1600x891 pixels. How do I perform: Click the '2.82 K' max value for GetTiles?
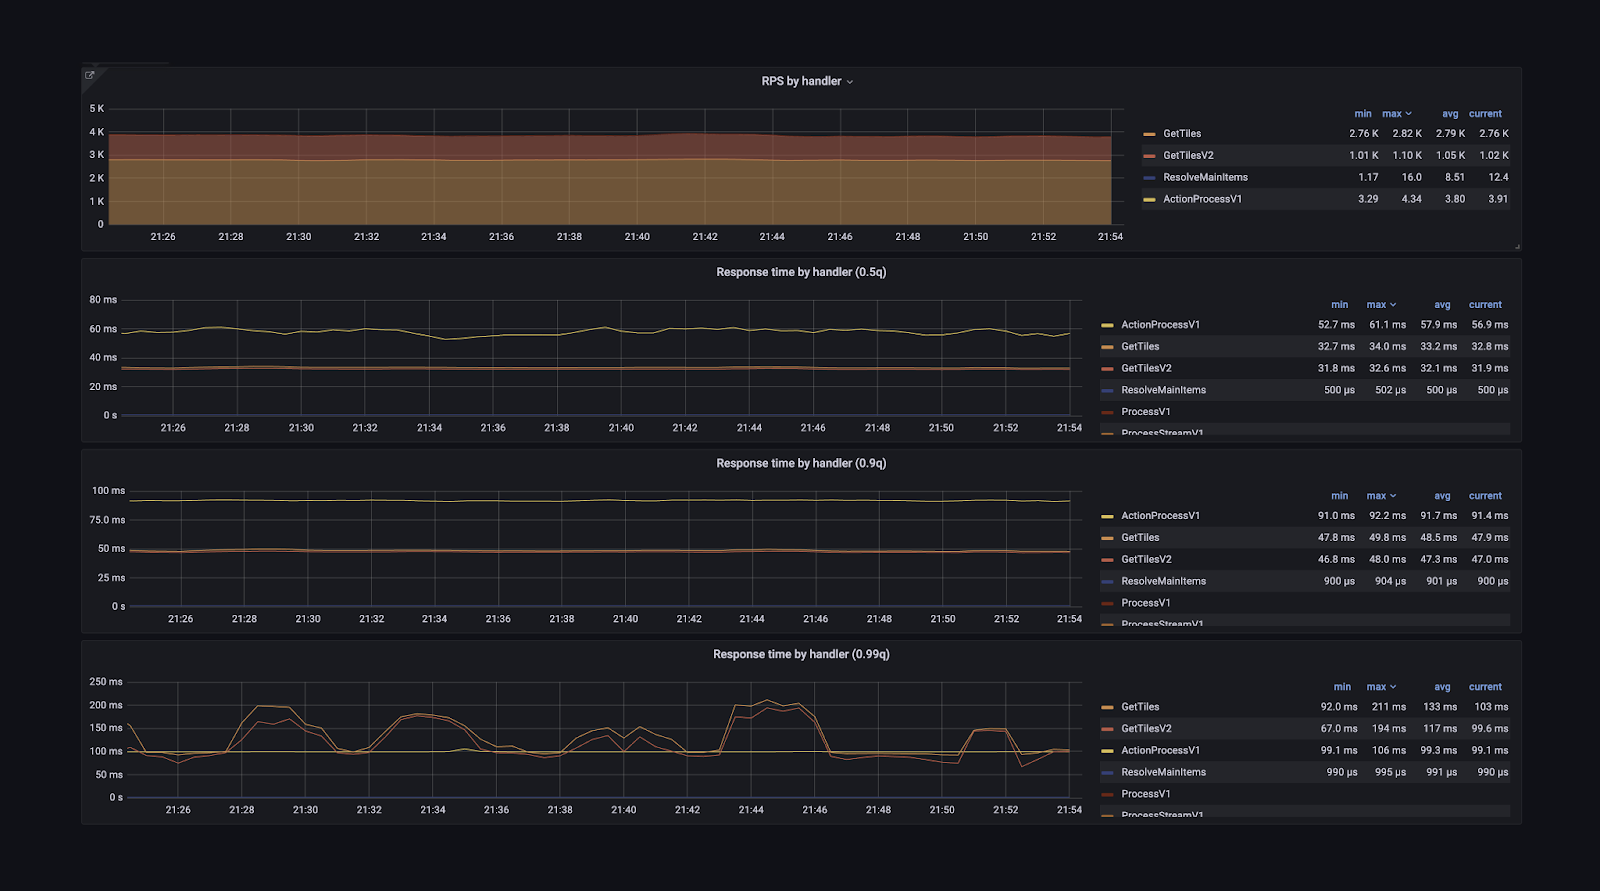(x=1406, y=134)
